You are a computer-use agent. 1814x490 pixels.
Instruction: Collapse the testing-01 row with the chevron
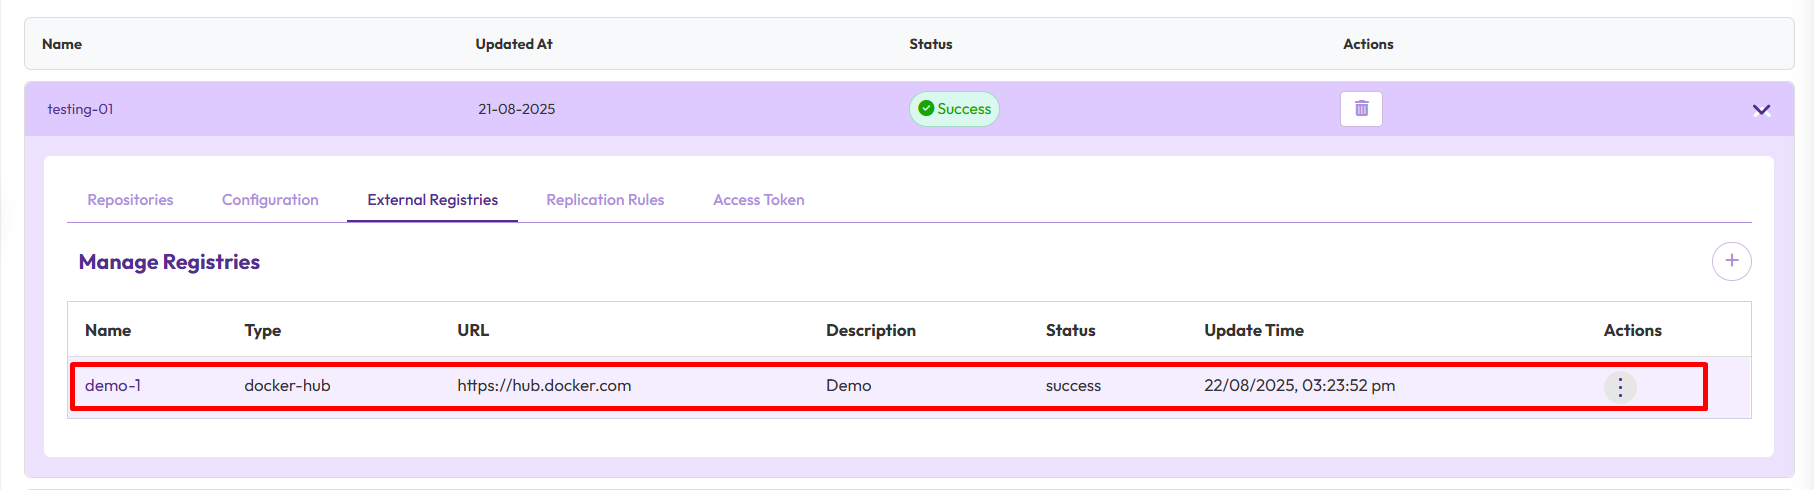click(1761, 110)
